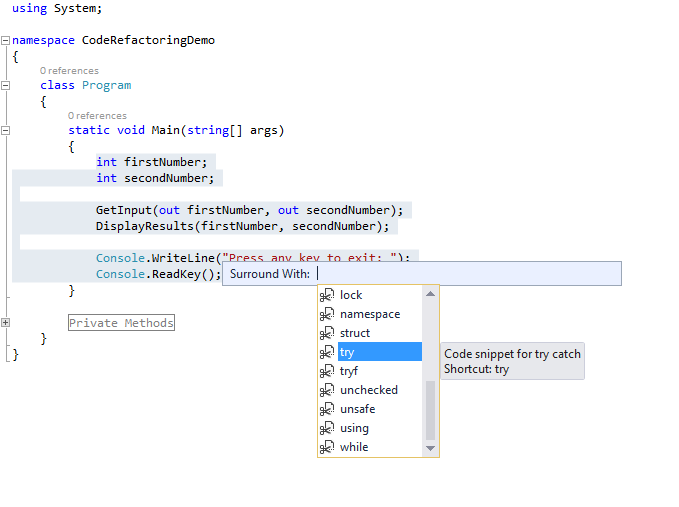The width and height of the screenshot is (679, 507).
Task: Click the 'int firstNumber;' declaration
Action: pyautogui.click(x=152, y=162)
